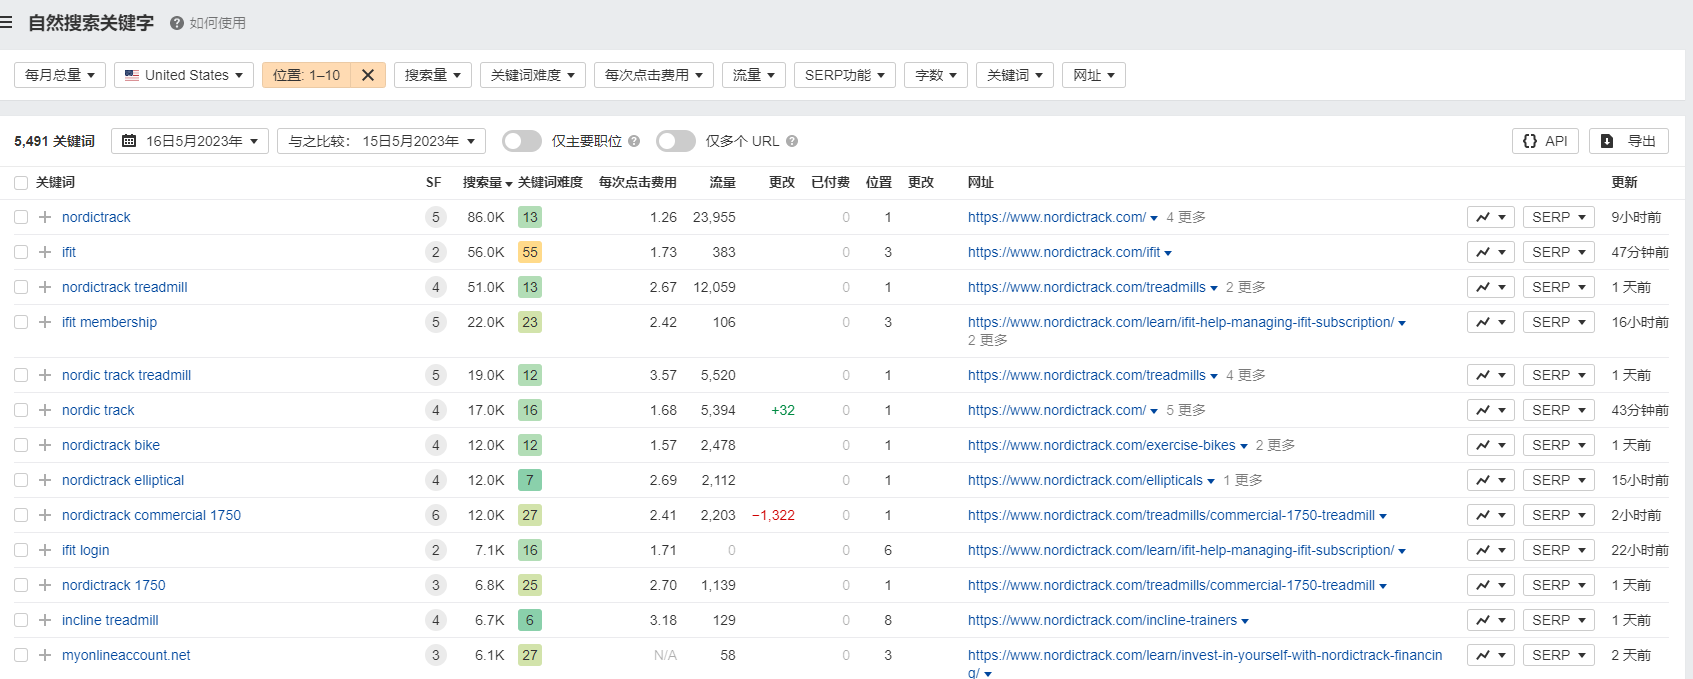Open trend chart for ifit membership row
This screenshot has width=1693, height=679.
click(1490, 322)
